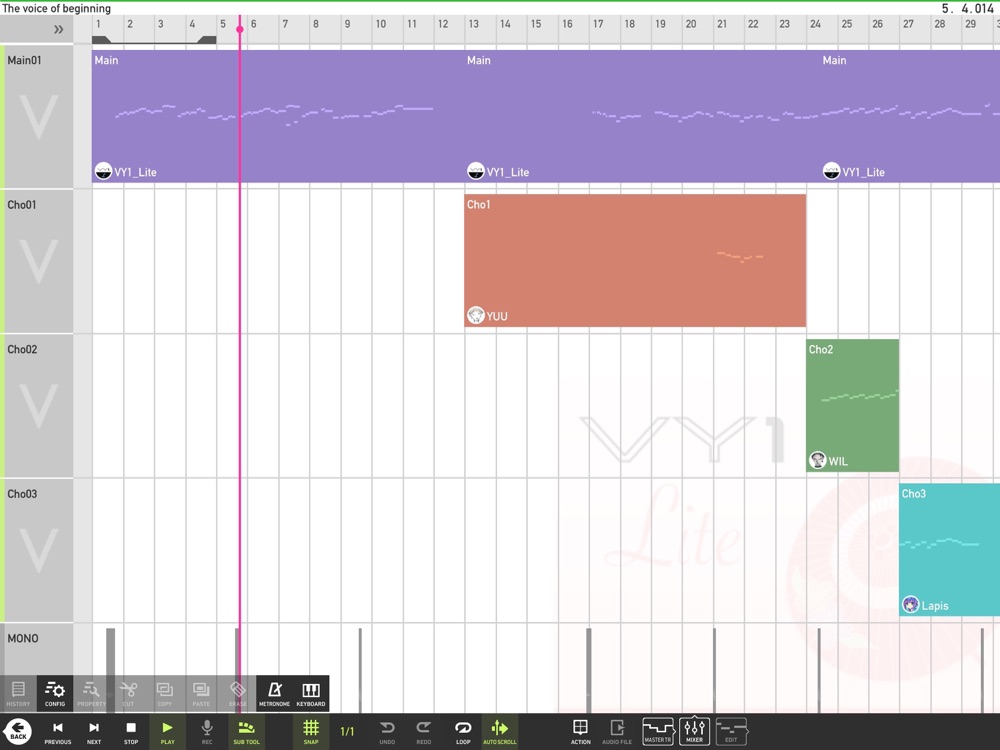Jump to previous position with PREVIOUS
The image size is (1000, 750).
57,732
